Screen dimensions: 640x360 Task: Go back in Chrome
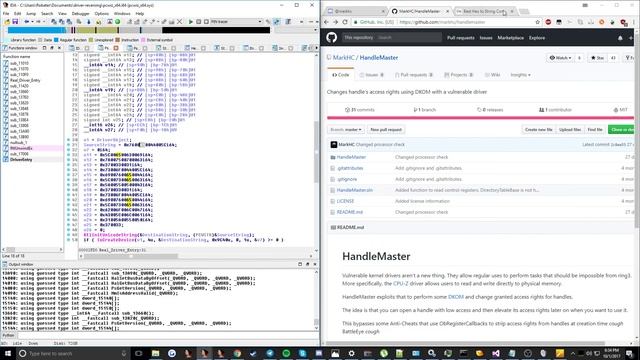(326, 22)
